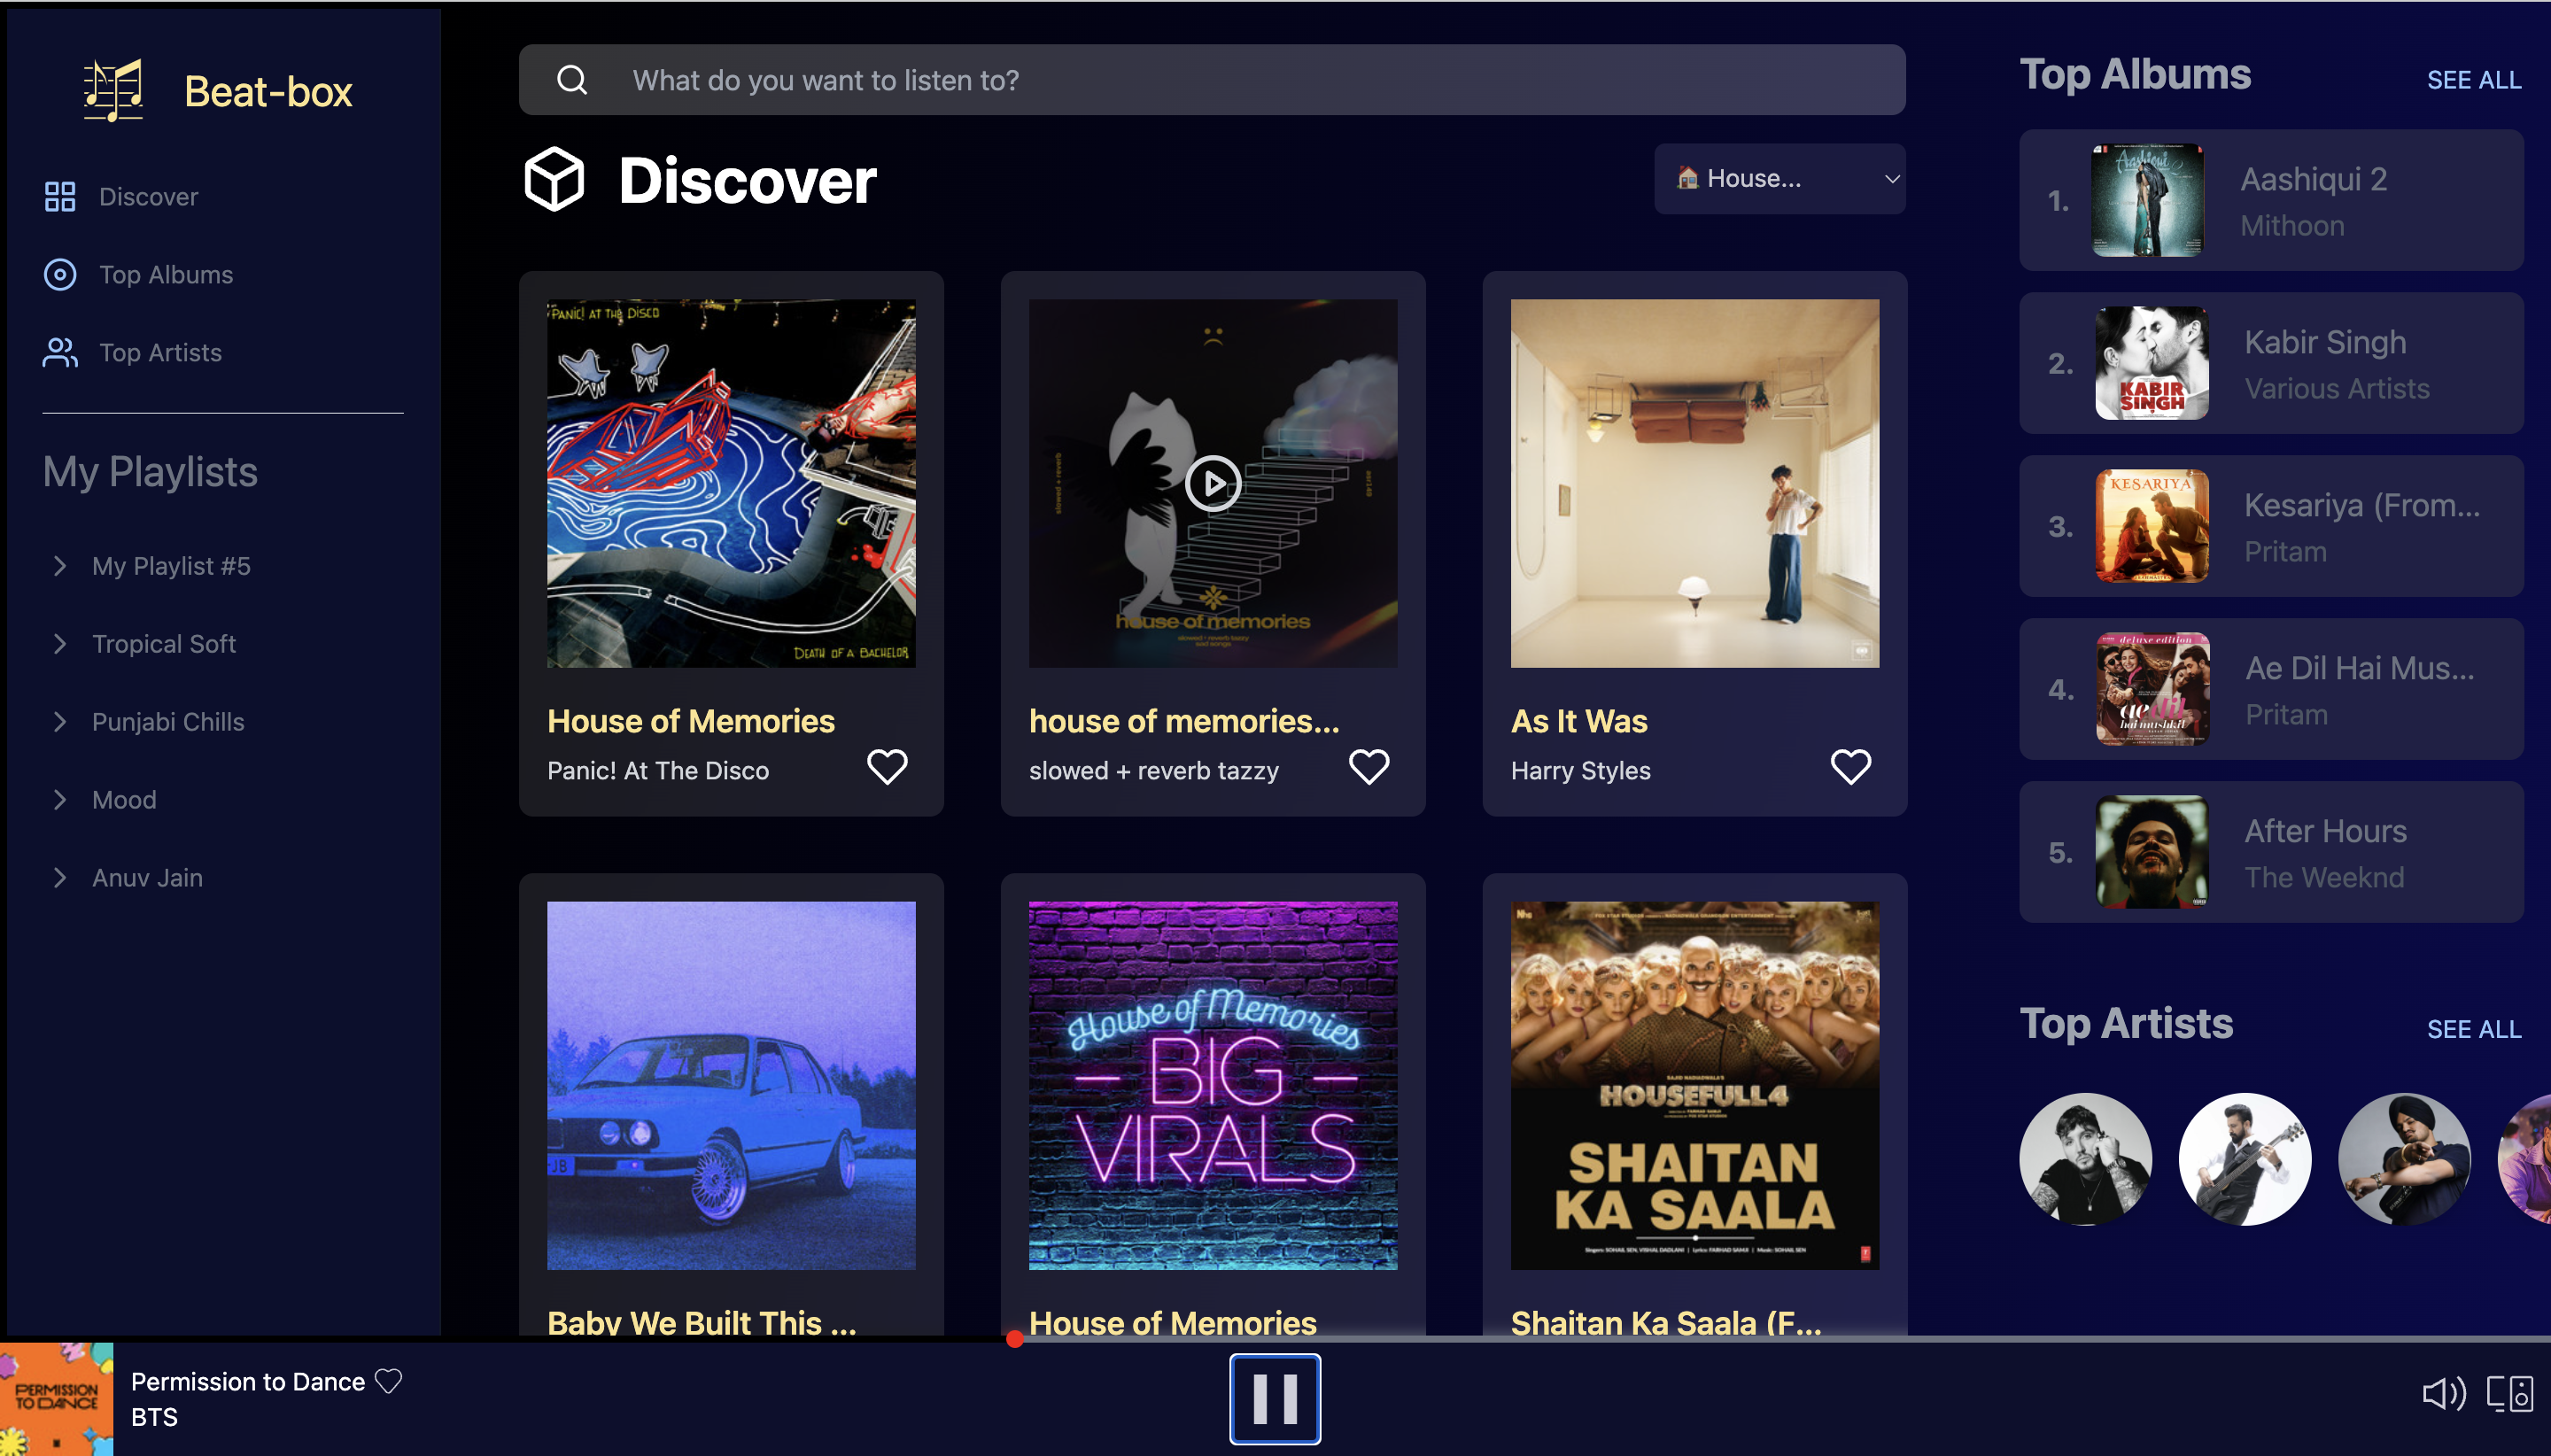Favorite As It Was by Harry Styles
The image size is (2551, 1456).
(x=1850, y=767)
